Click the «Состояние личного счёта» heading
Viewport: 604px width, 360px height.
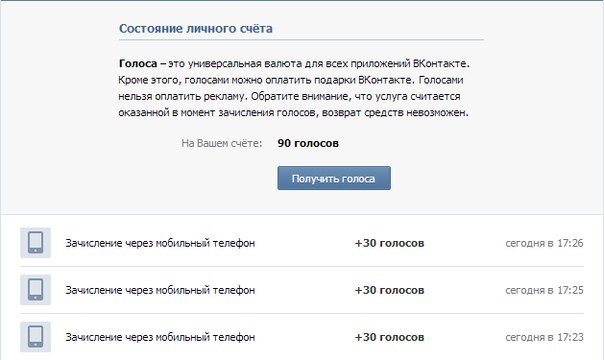(196, 28)
